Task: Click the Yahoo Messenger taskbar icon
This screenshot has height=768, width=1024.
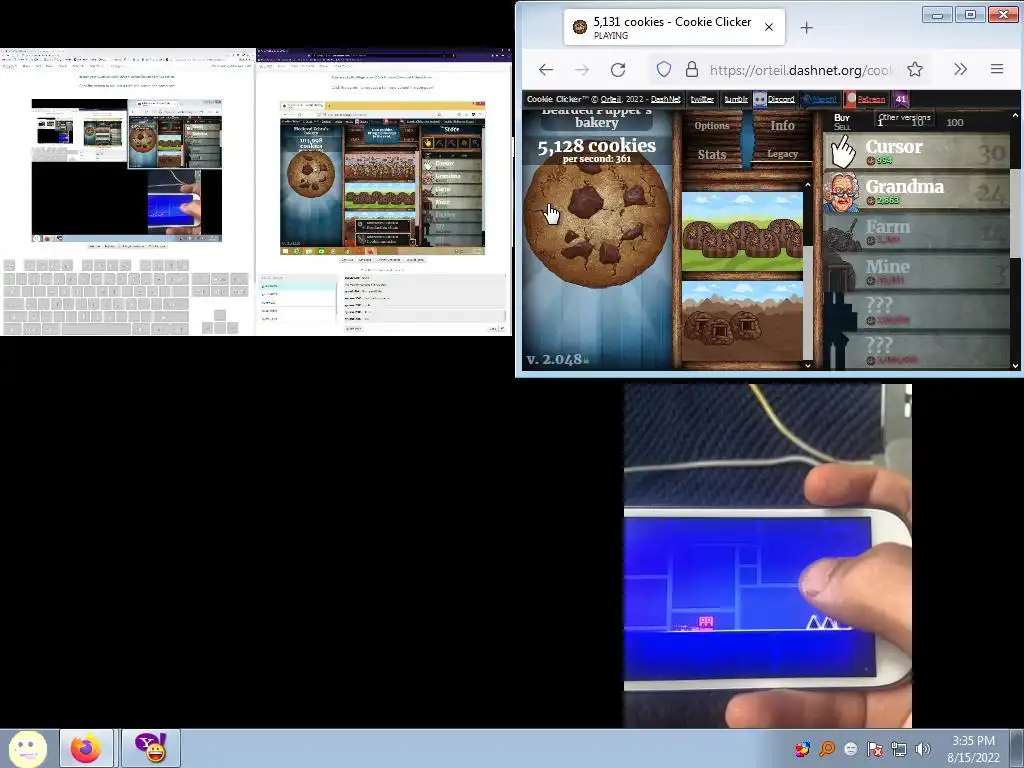Action: tap(150, 748)
